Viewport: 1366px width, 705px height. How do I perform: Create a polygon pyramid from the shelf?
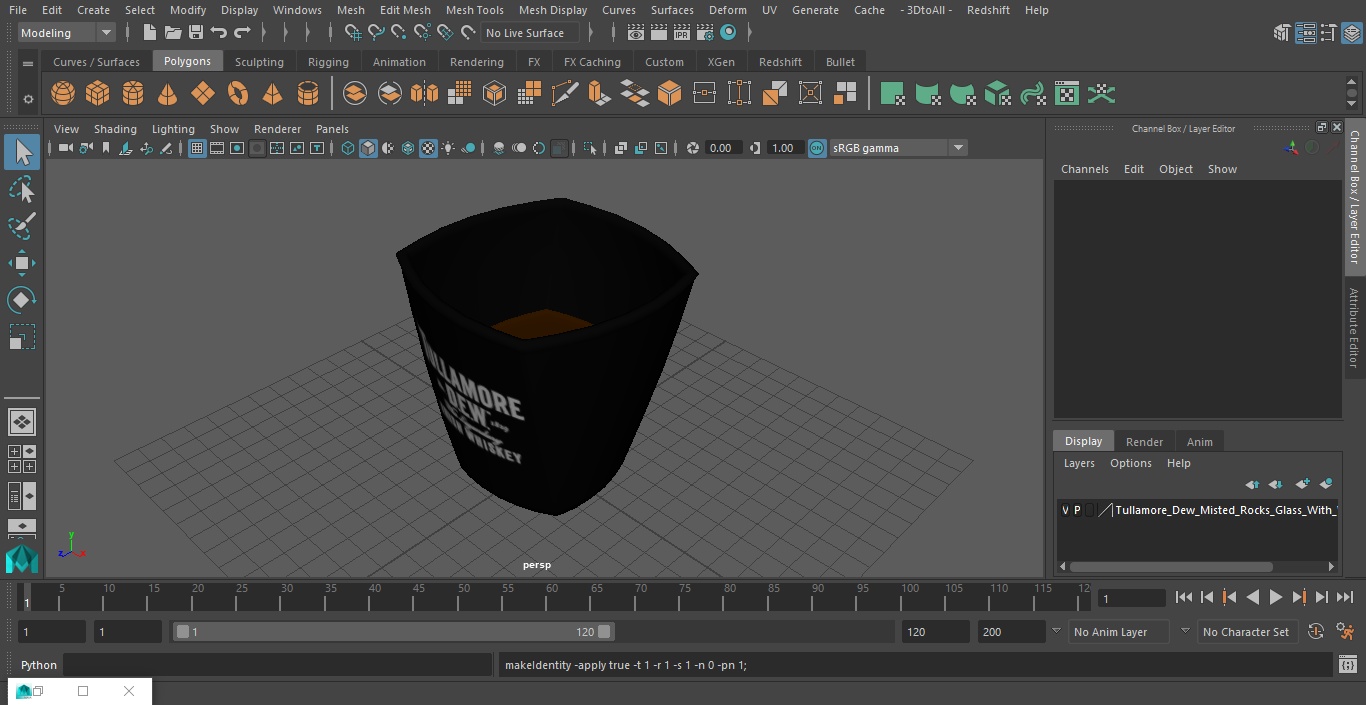pyautogui.click(x=272, y=94)
